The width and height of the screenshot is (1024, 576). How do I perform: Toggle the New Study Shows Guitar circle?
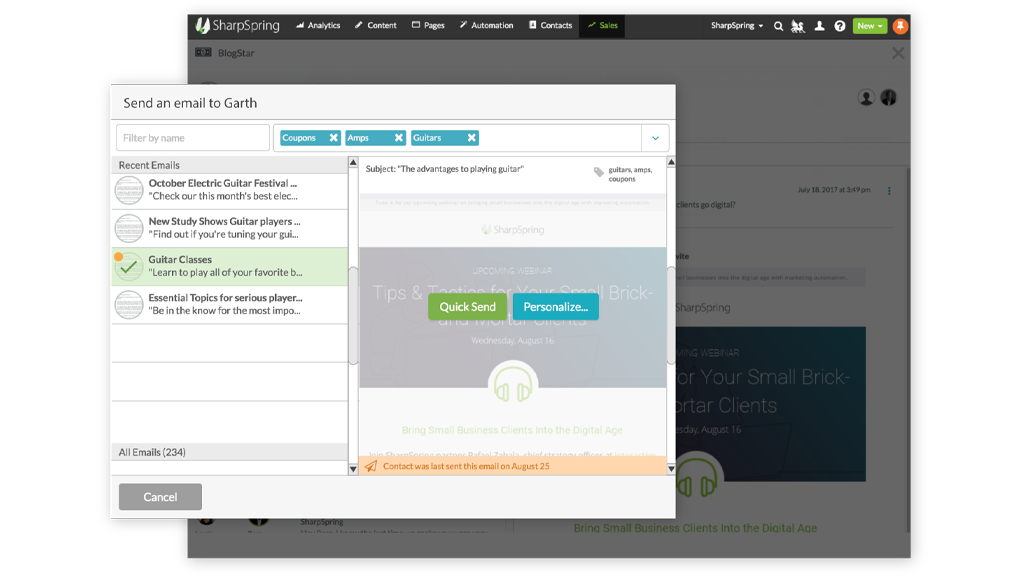coord(129,229)
